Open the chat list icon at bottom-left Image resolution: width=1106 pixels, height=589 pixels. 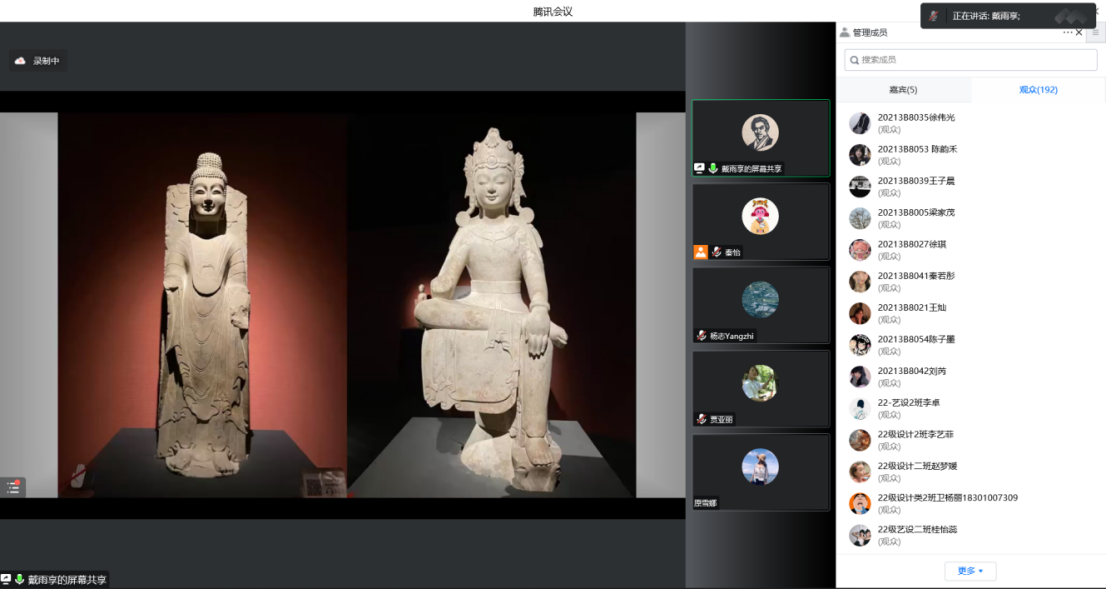click(x=13, y=487)
